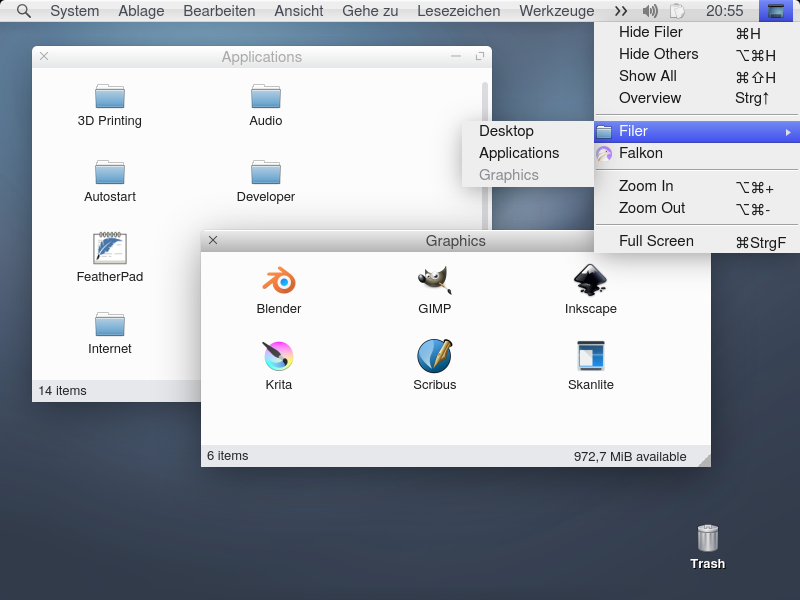This screenshot has height=600, width=800.
Task: Choose "Hide Others" from the open menu
Action: click(x=659, y=54)
